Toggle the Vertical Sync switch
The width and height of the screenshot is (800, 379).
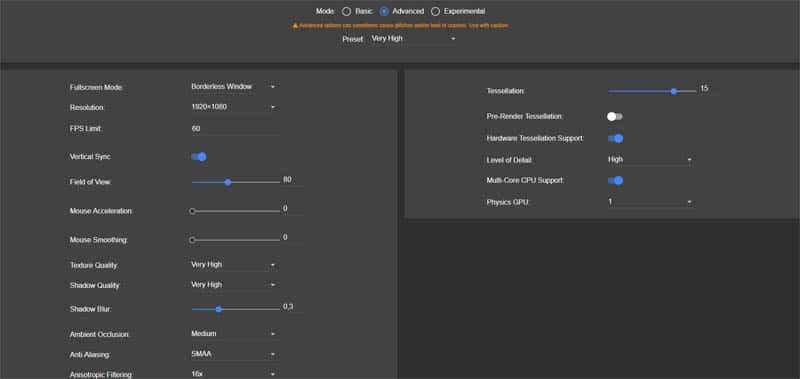pos(199,157)
